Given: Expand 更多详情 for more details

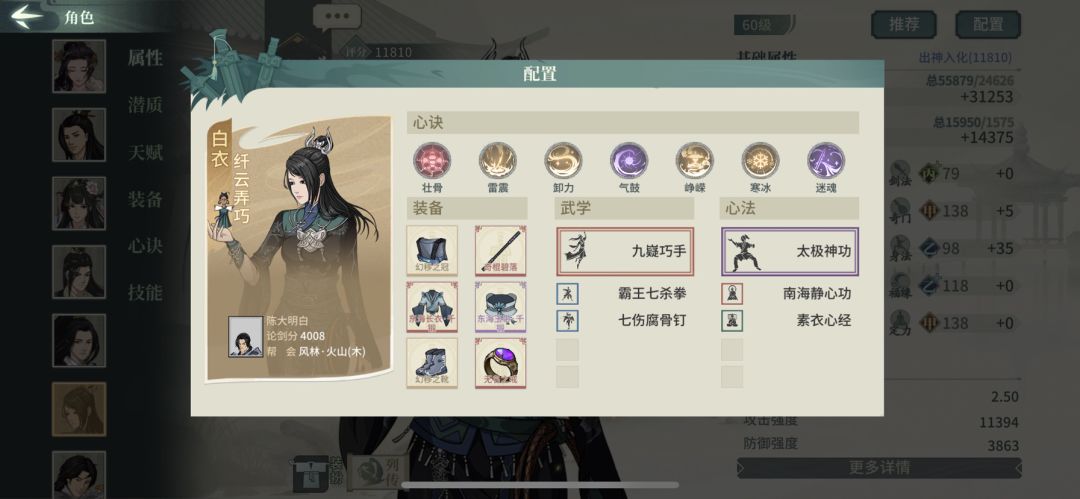Looking at the screenshot, I should pyautogui.click(x=879, y=468).
